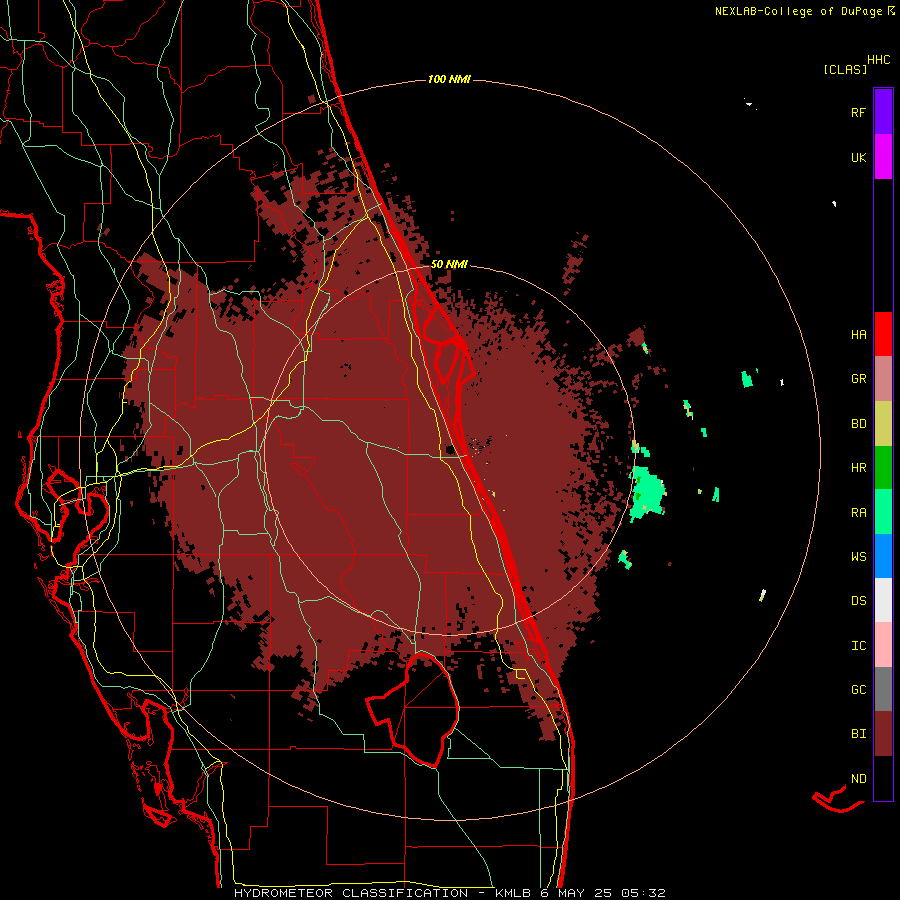Click the 6 MAY 25 date text

pyautogui.click(x=576, y=893)
